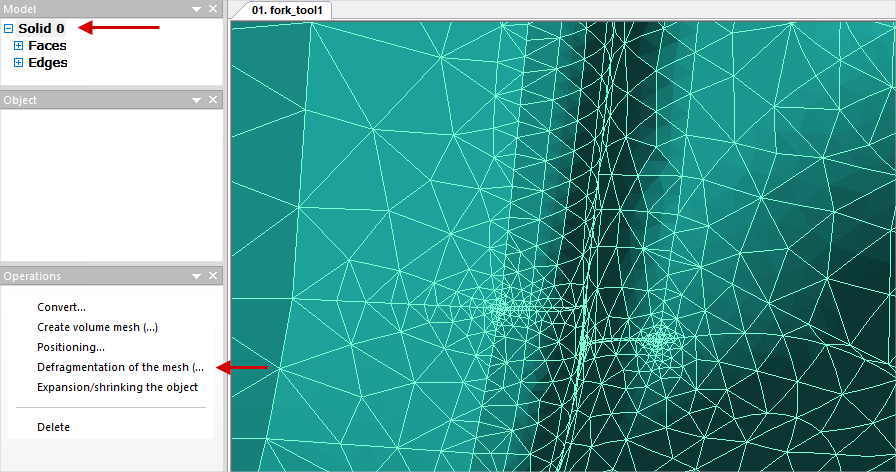Image resolution: width=896 pixels, height=472 pixels.
Task: Close the Operations panel
Action: 213,276
